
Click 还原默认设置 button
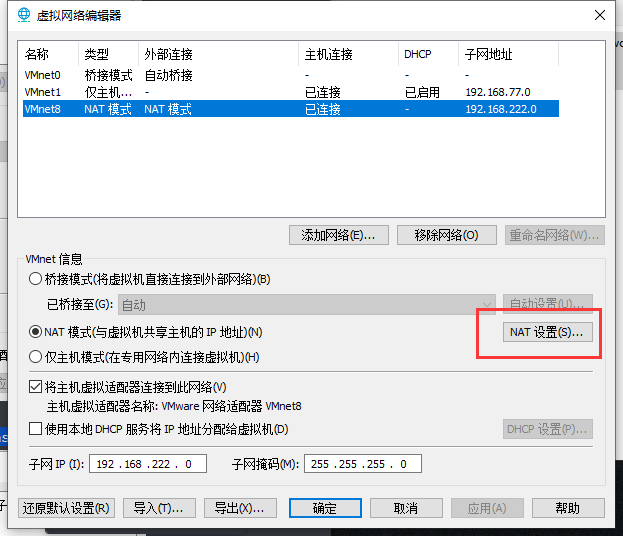(x=66, y=508)
